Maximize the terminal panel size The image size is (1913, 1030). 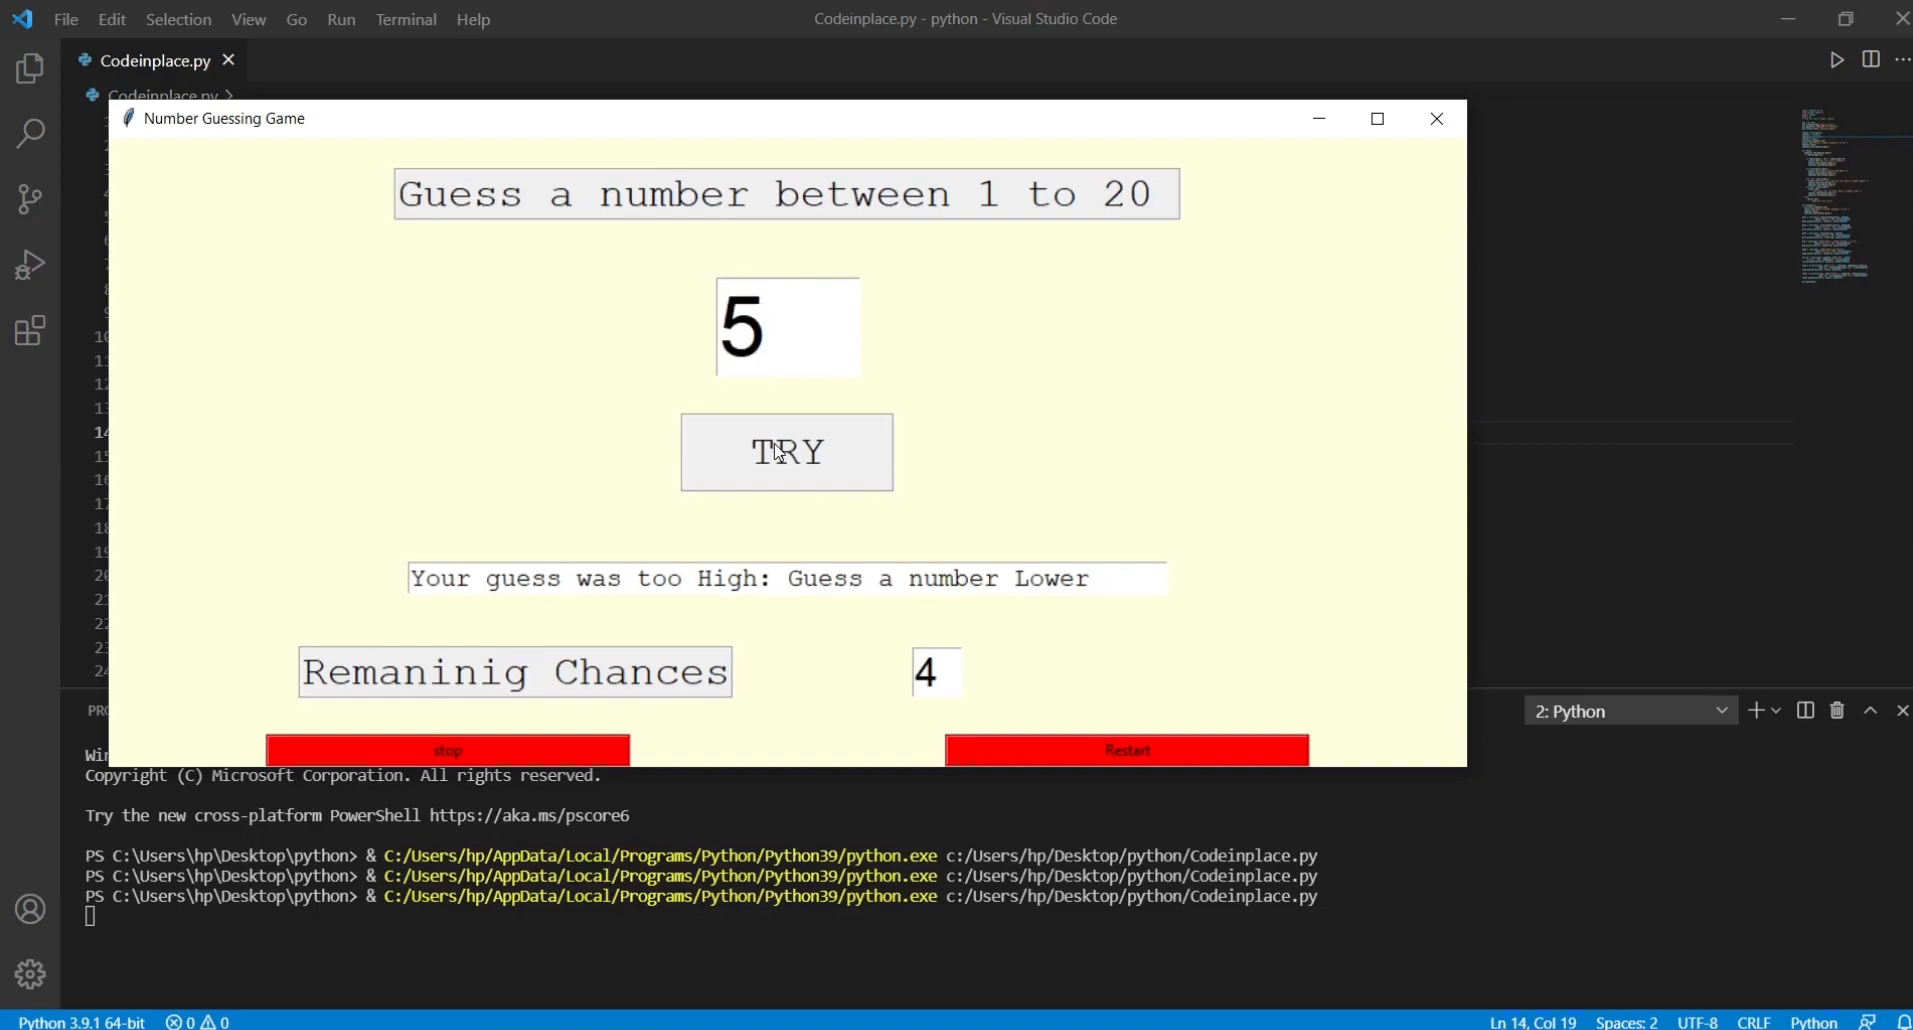click(1870, 710)
